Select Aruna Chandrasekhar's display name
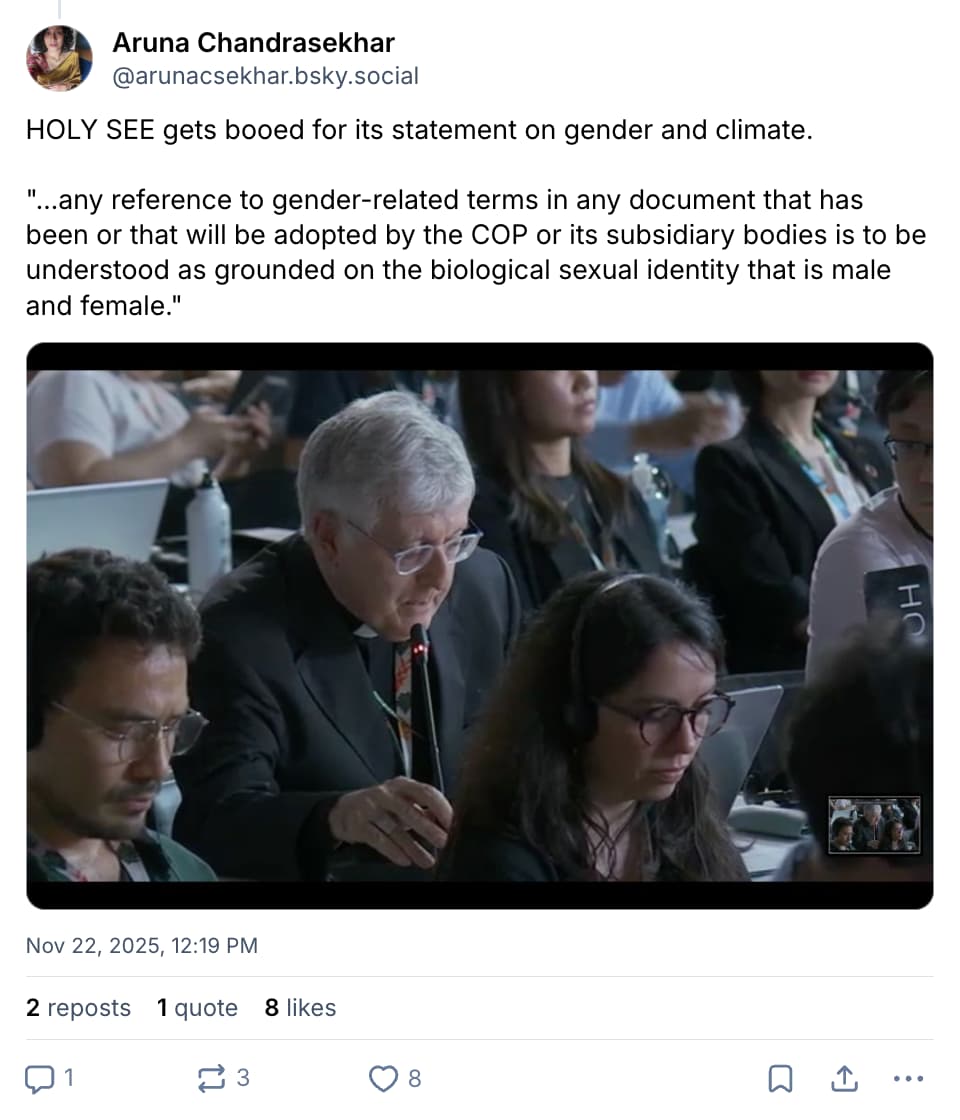960x1120 pixels. (255, 42)
